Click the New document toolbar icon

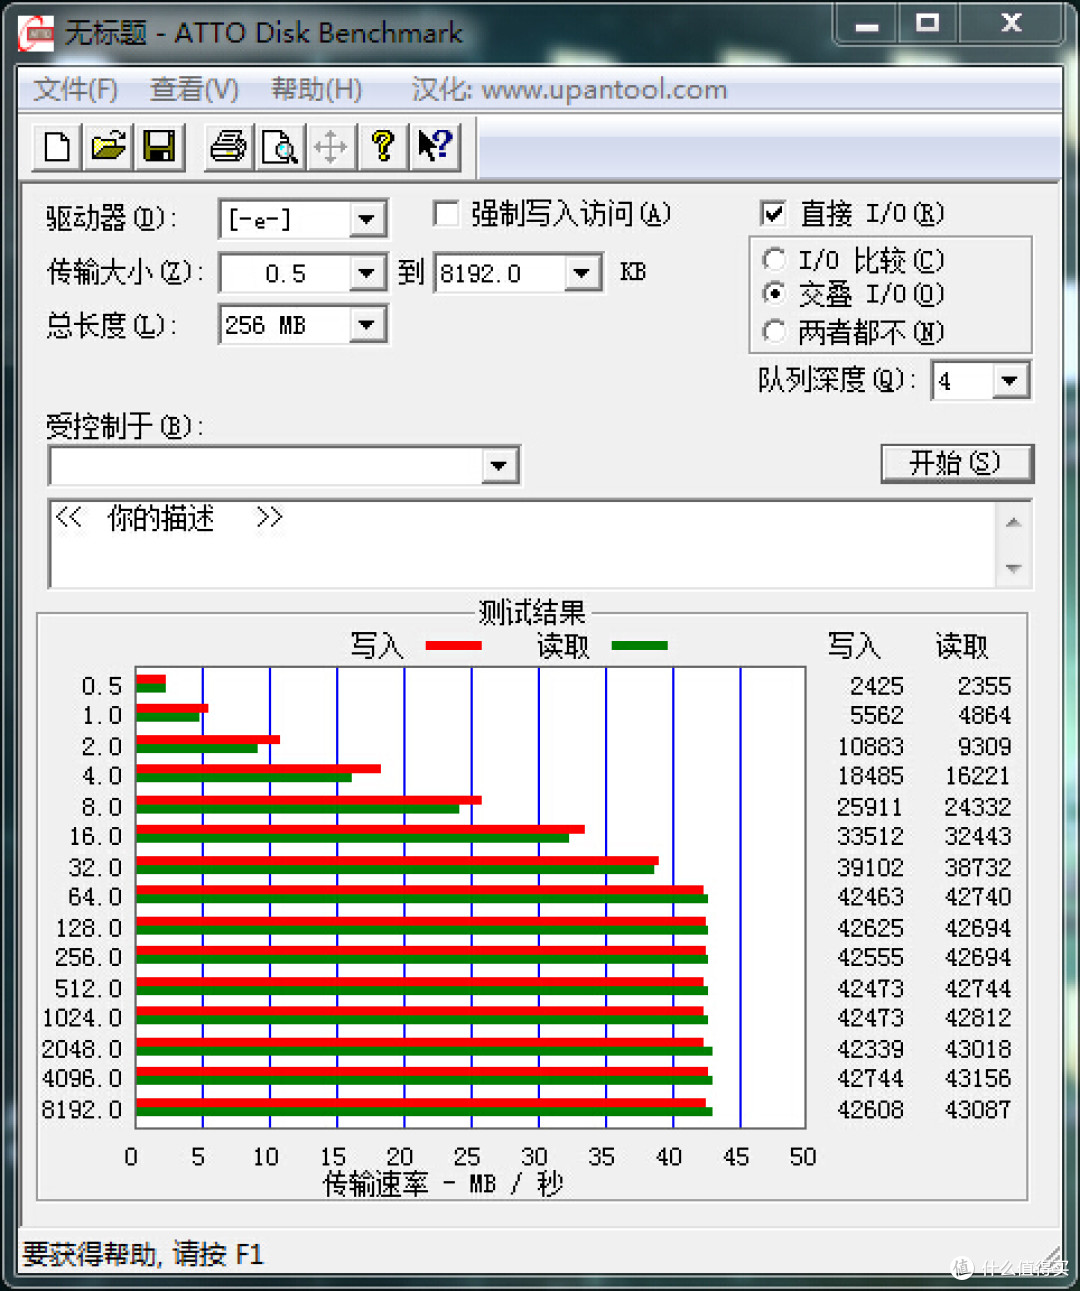[58, 147]
